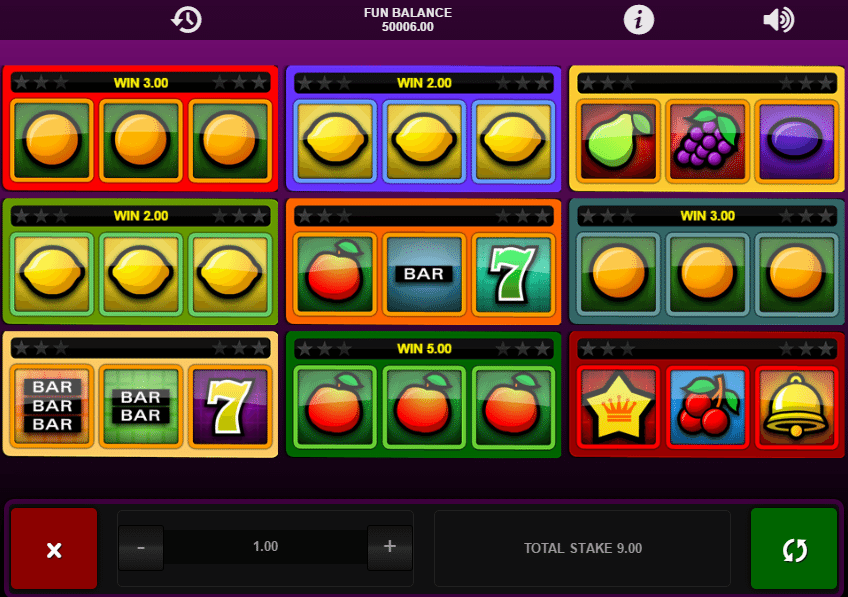
Task: Click the red X cancel button
Action: pos(54,548)
